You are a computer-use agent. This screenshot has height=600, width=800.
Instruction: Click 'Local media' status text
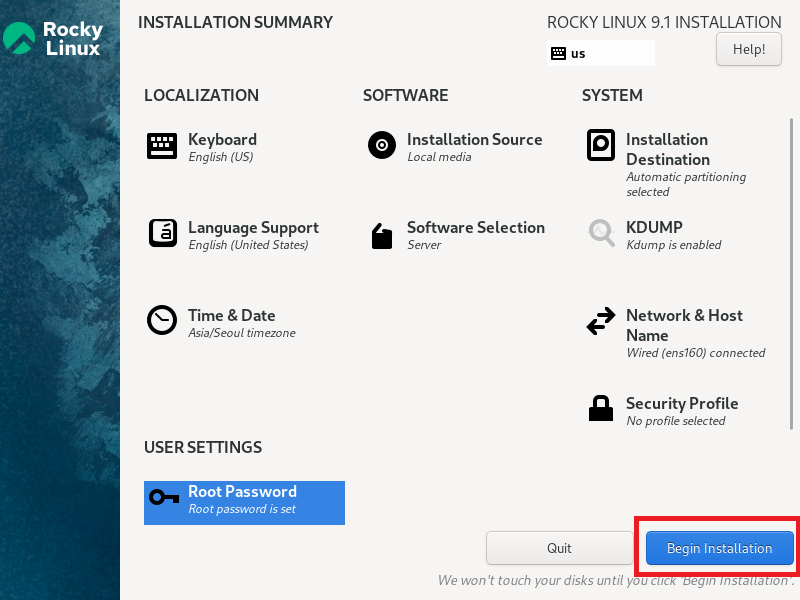point(439,157)
